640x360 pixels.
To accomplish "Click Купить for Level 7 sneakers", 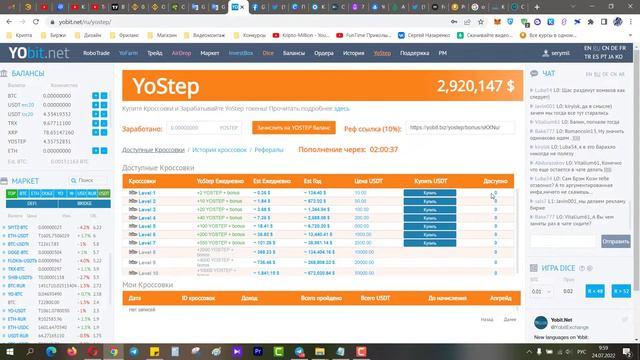I will 430,243.
